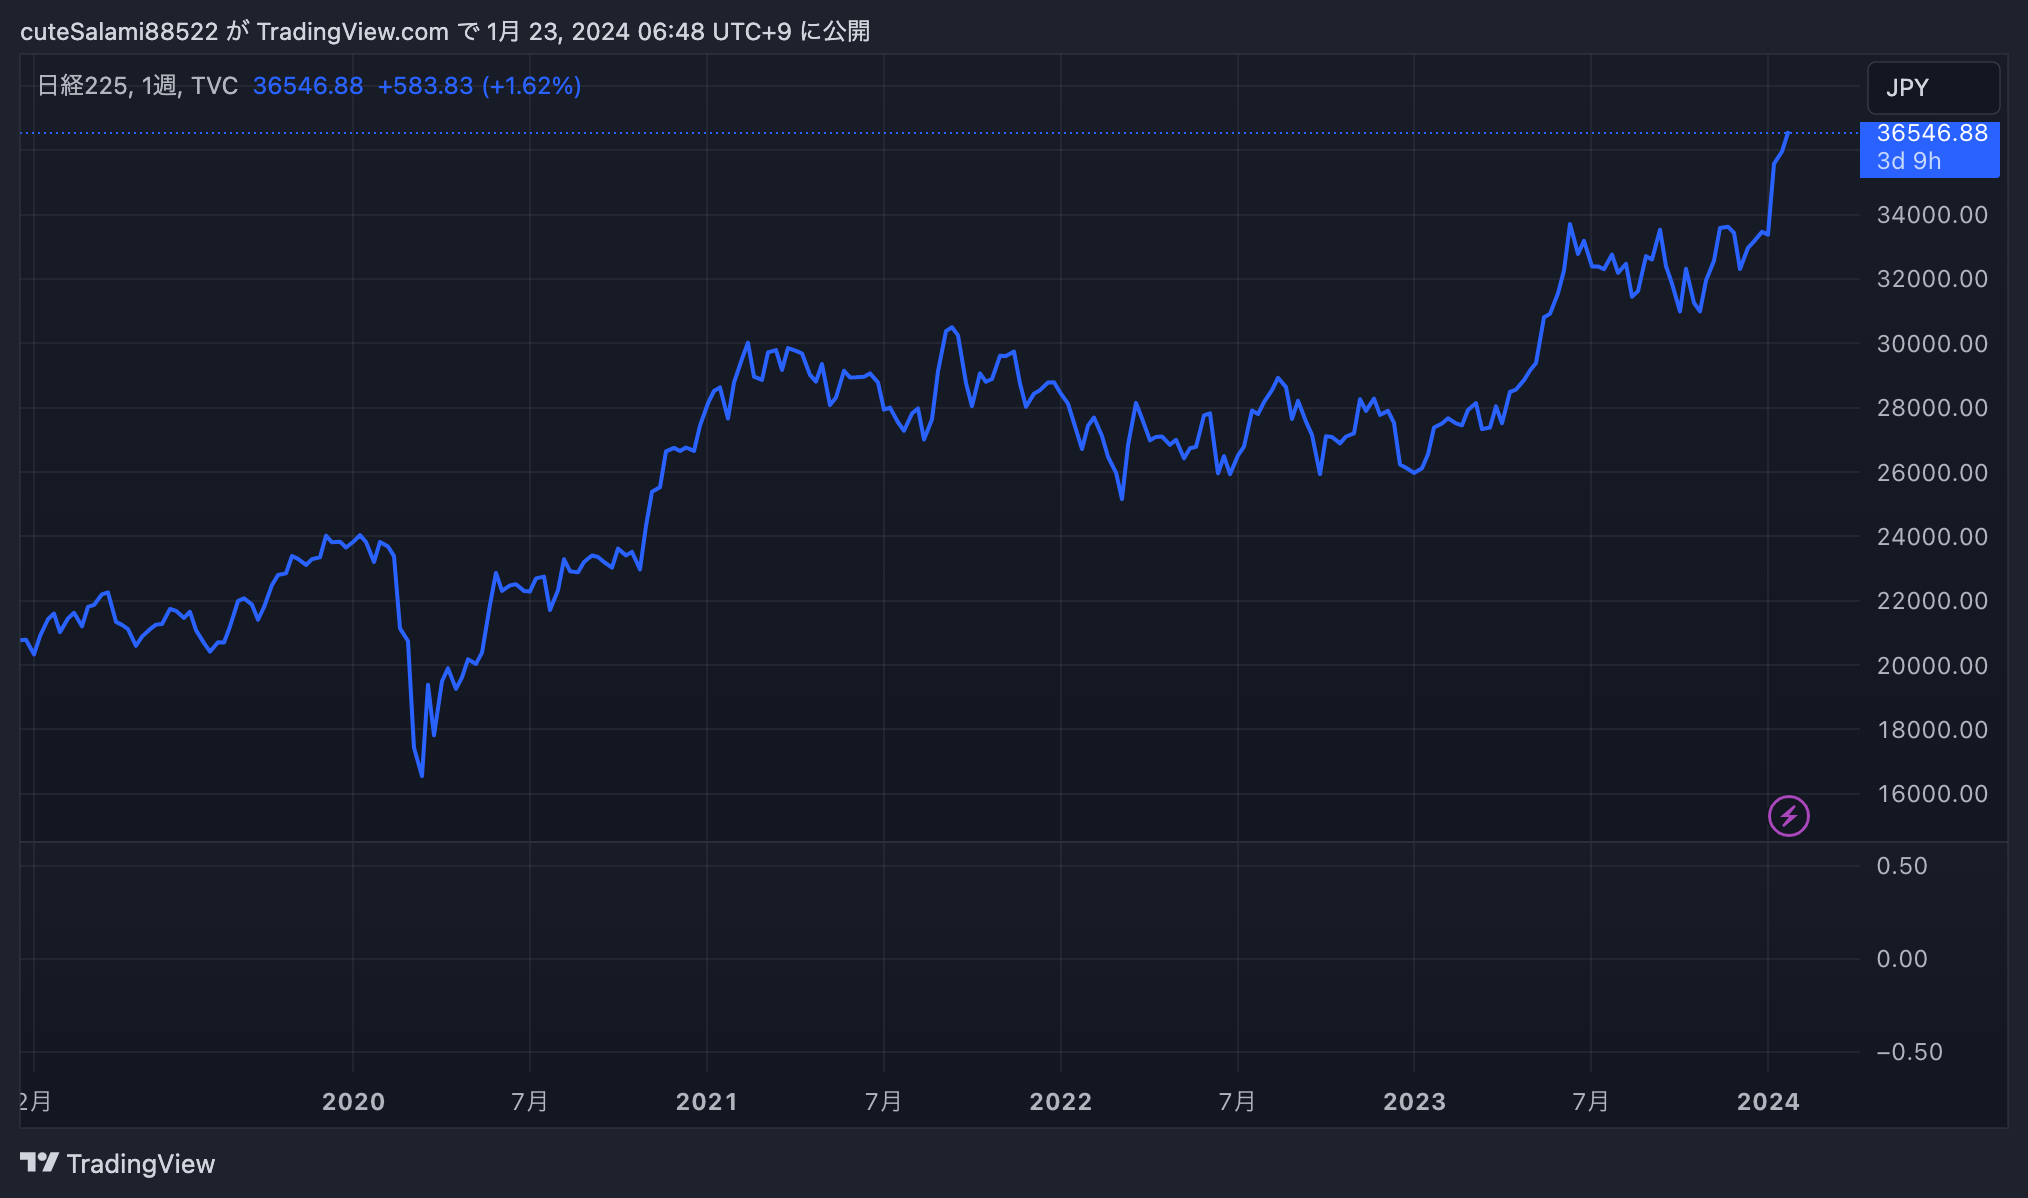
Task: Click the 34000.00 price axis label
Action: coord(1932,215)
